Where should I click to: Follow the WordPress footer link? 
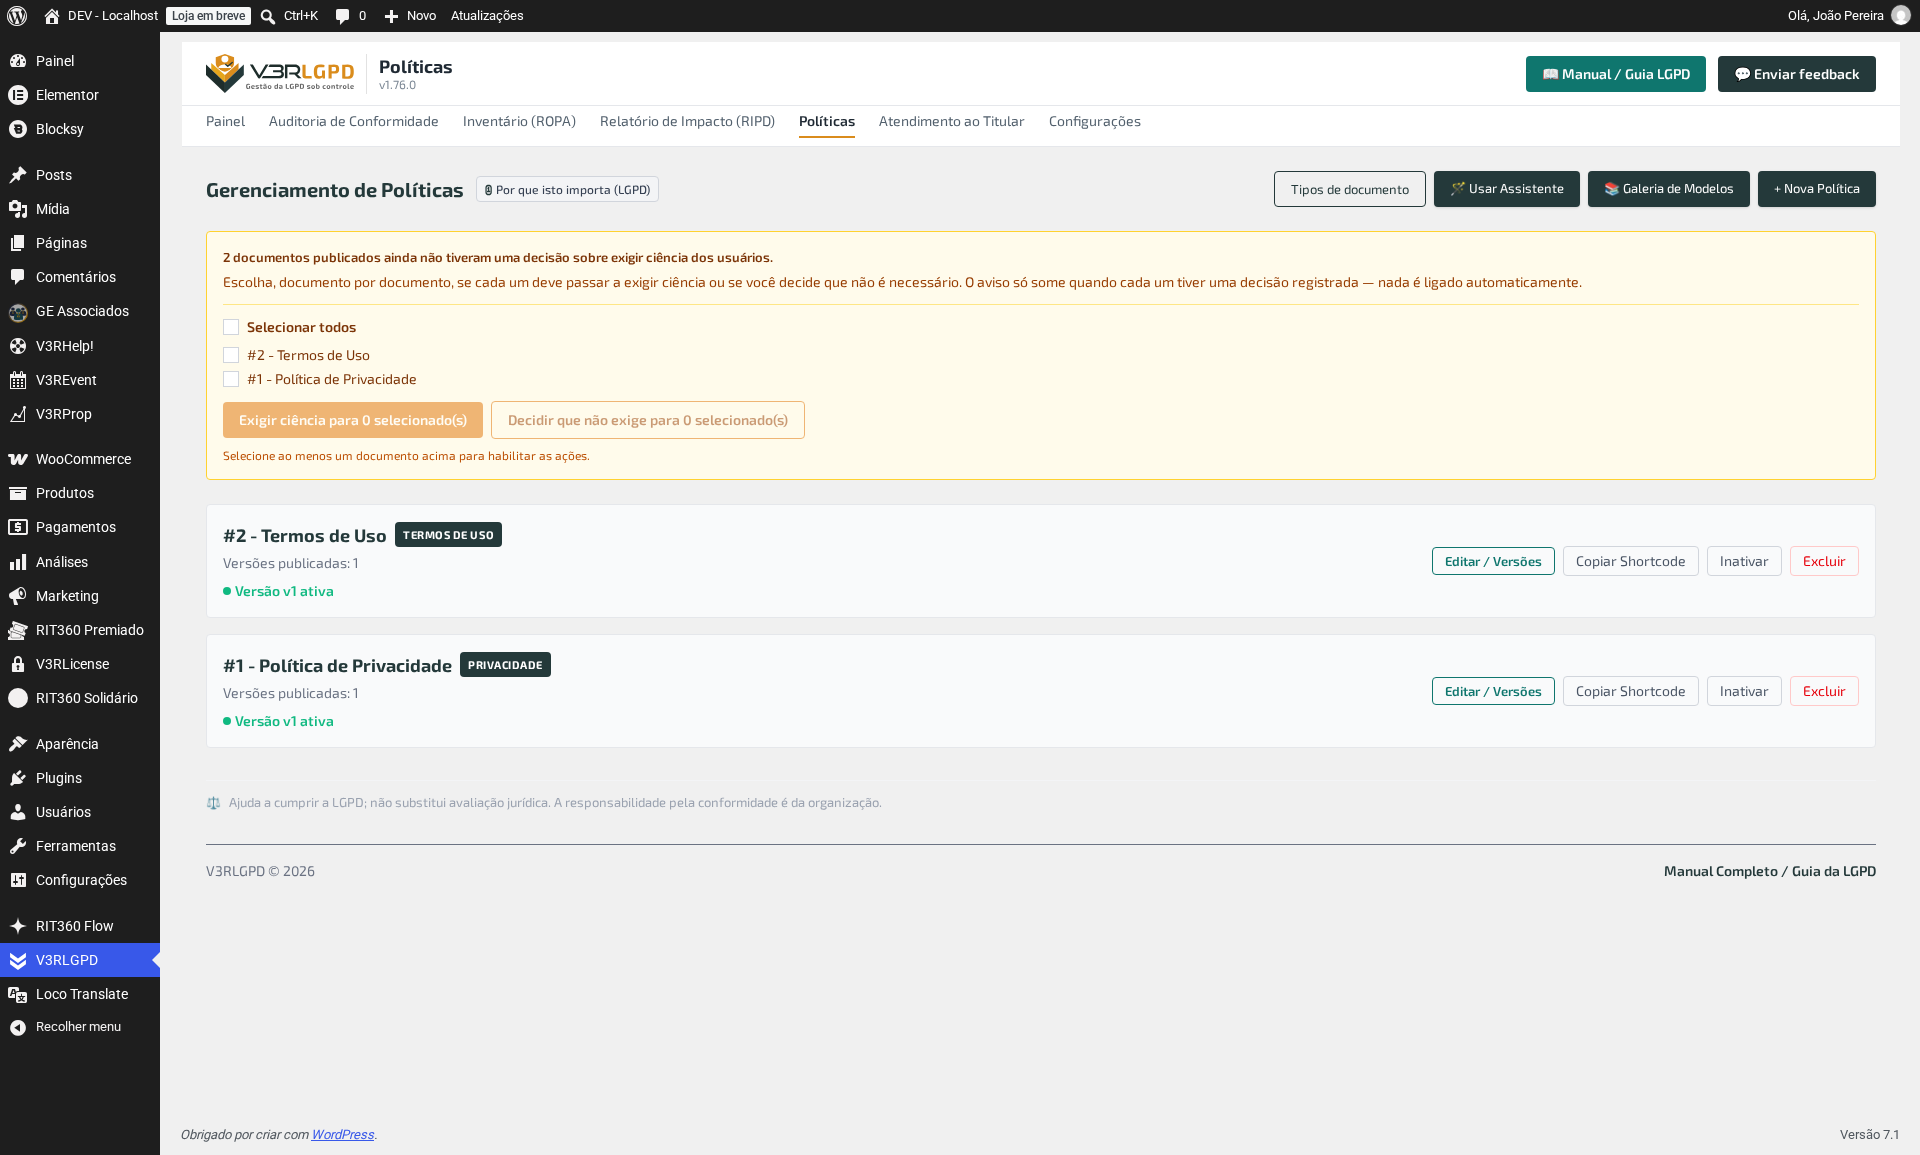342,1134
